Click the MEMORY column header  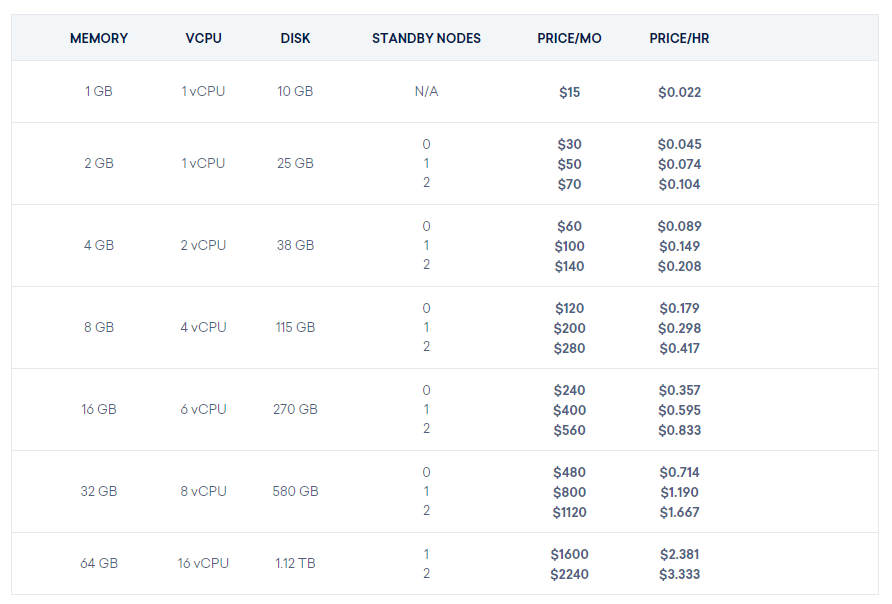(x=99, y=38)
